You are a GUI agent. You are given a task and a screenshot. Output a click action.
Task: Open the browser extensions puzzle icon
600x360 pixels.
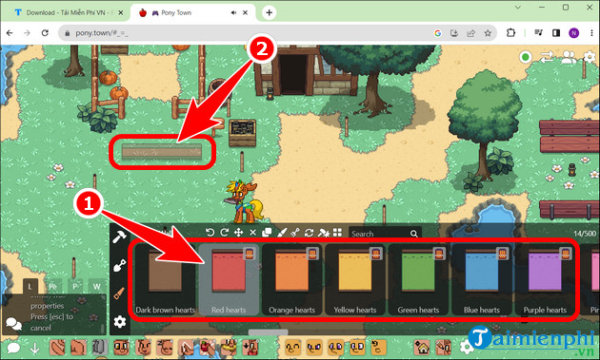click(x=511, y=33)
